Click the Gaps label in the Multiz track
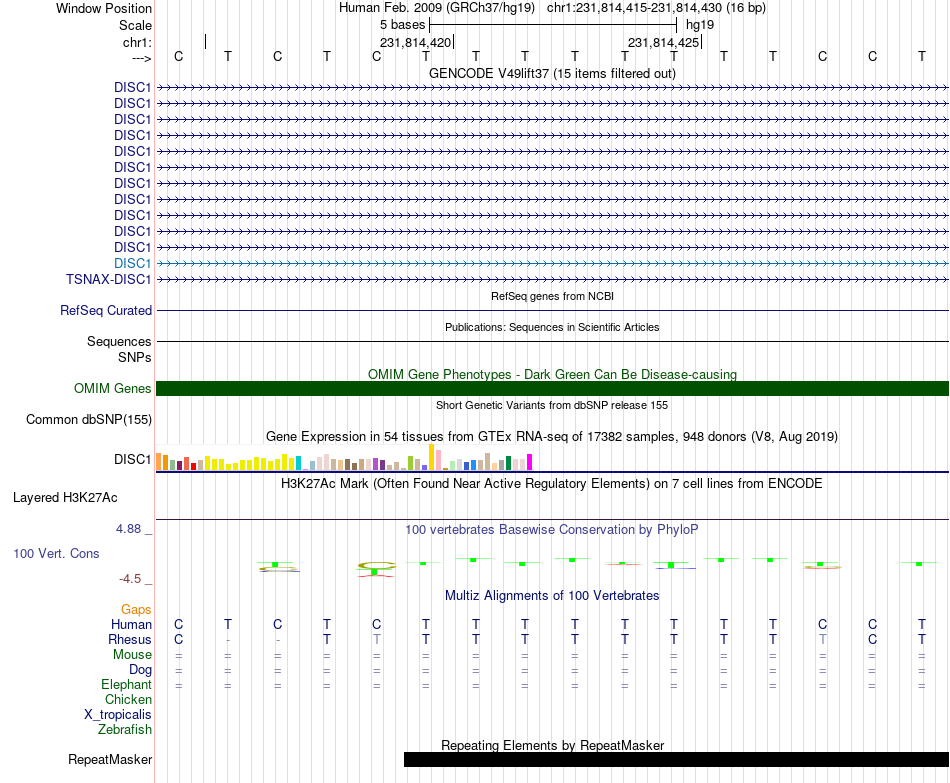The image size is (950, 783). pyautogui.click(x=136, y=610)
